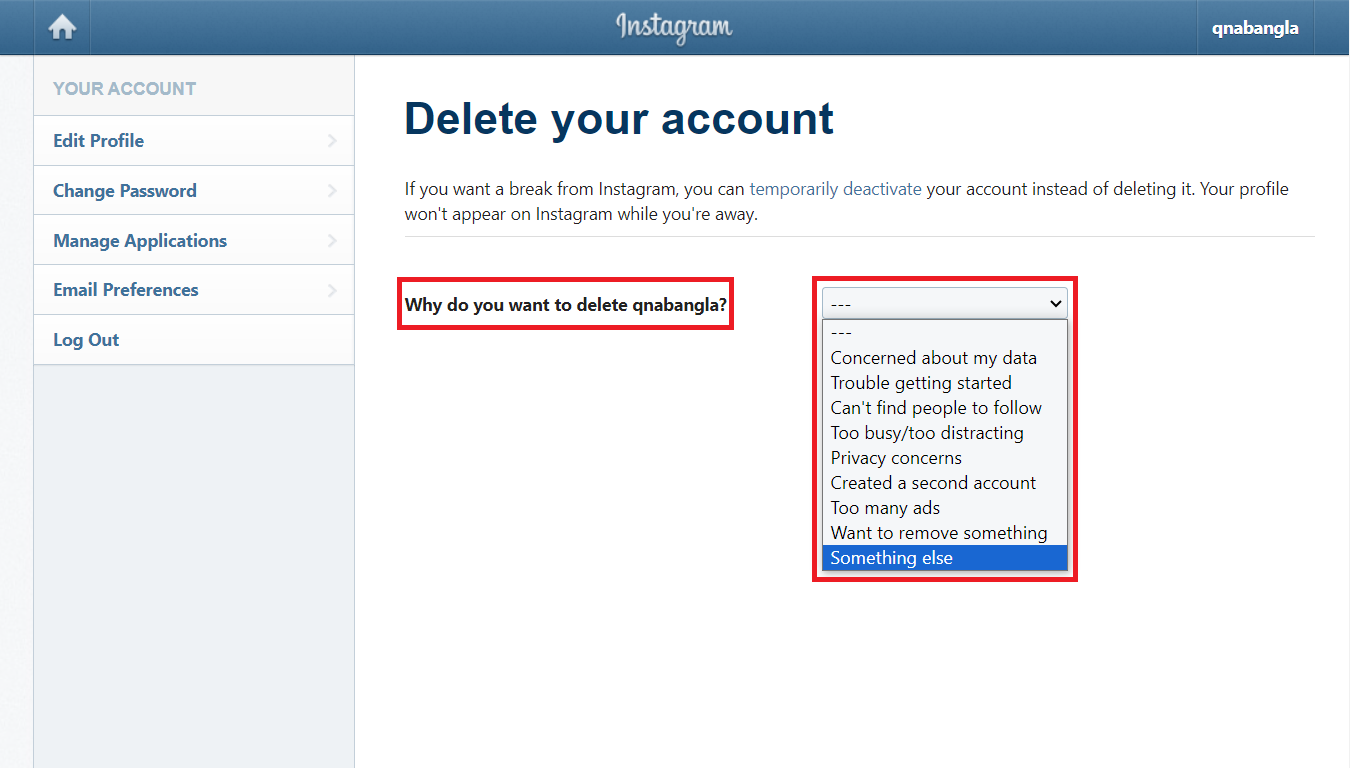
Task: Select 'Concerned about my data' reason
Action: coord(933,357)
